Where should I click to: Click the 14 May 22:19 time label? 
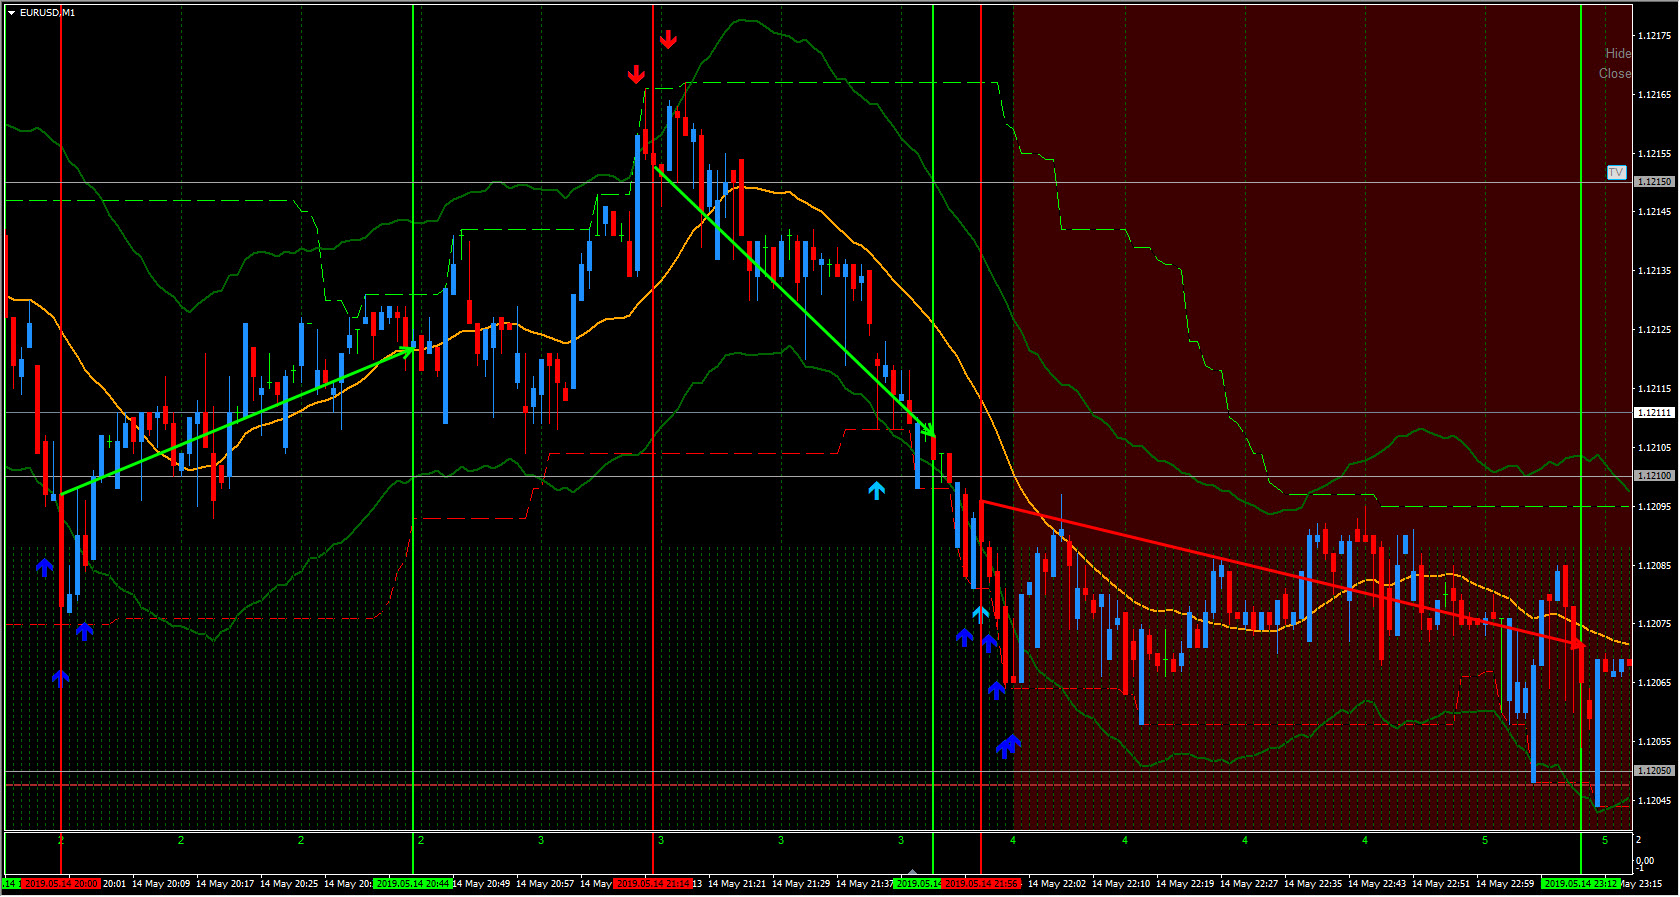point(1185,884)
